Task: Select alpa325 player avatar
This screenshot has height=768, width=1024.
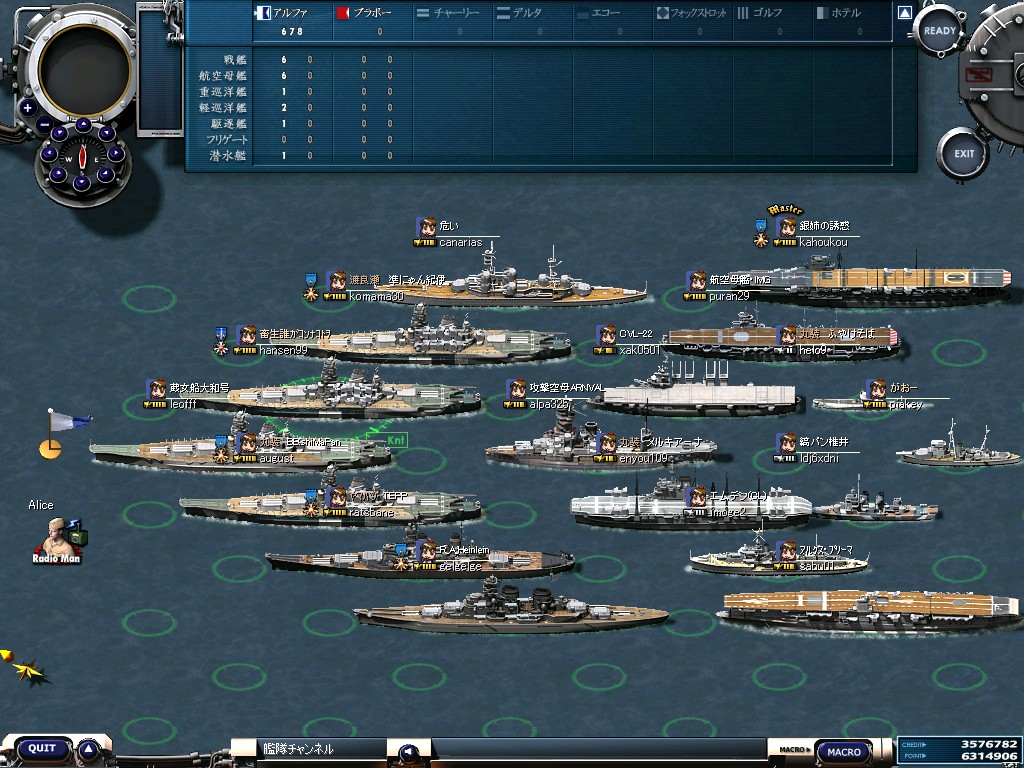Action: pos(517,389)
